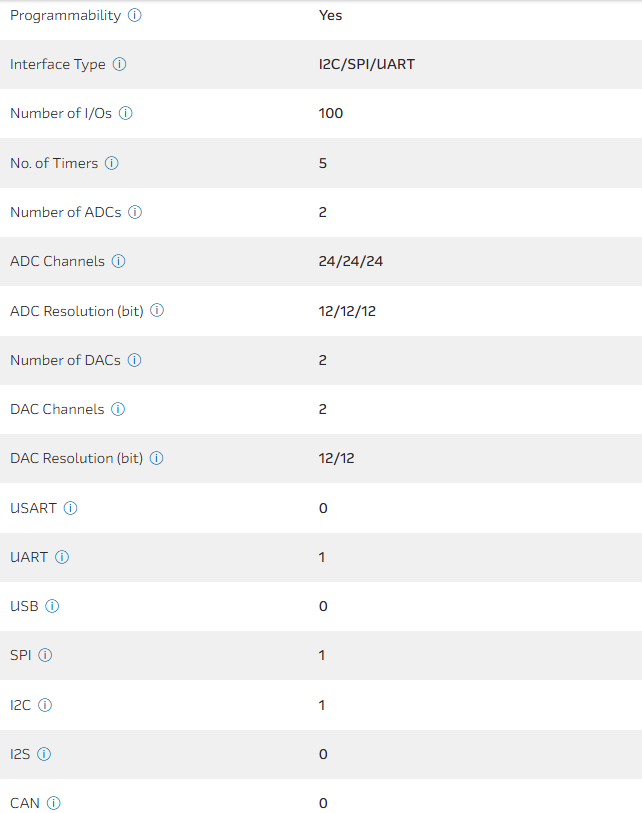
Task: Click the info icon beside USART
Action: 70,508
